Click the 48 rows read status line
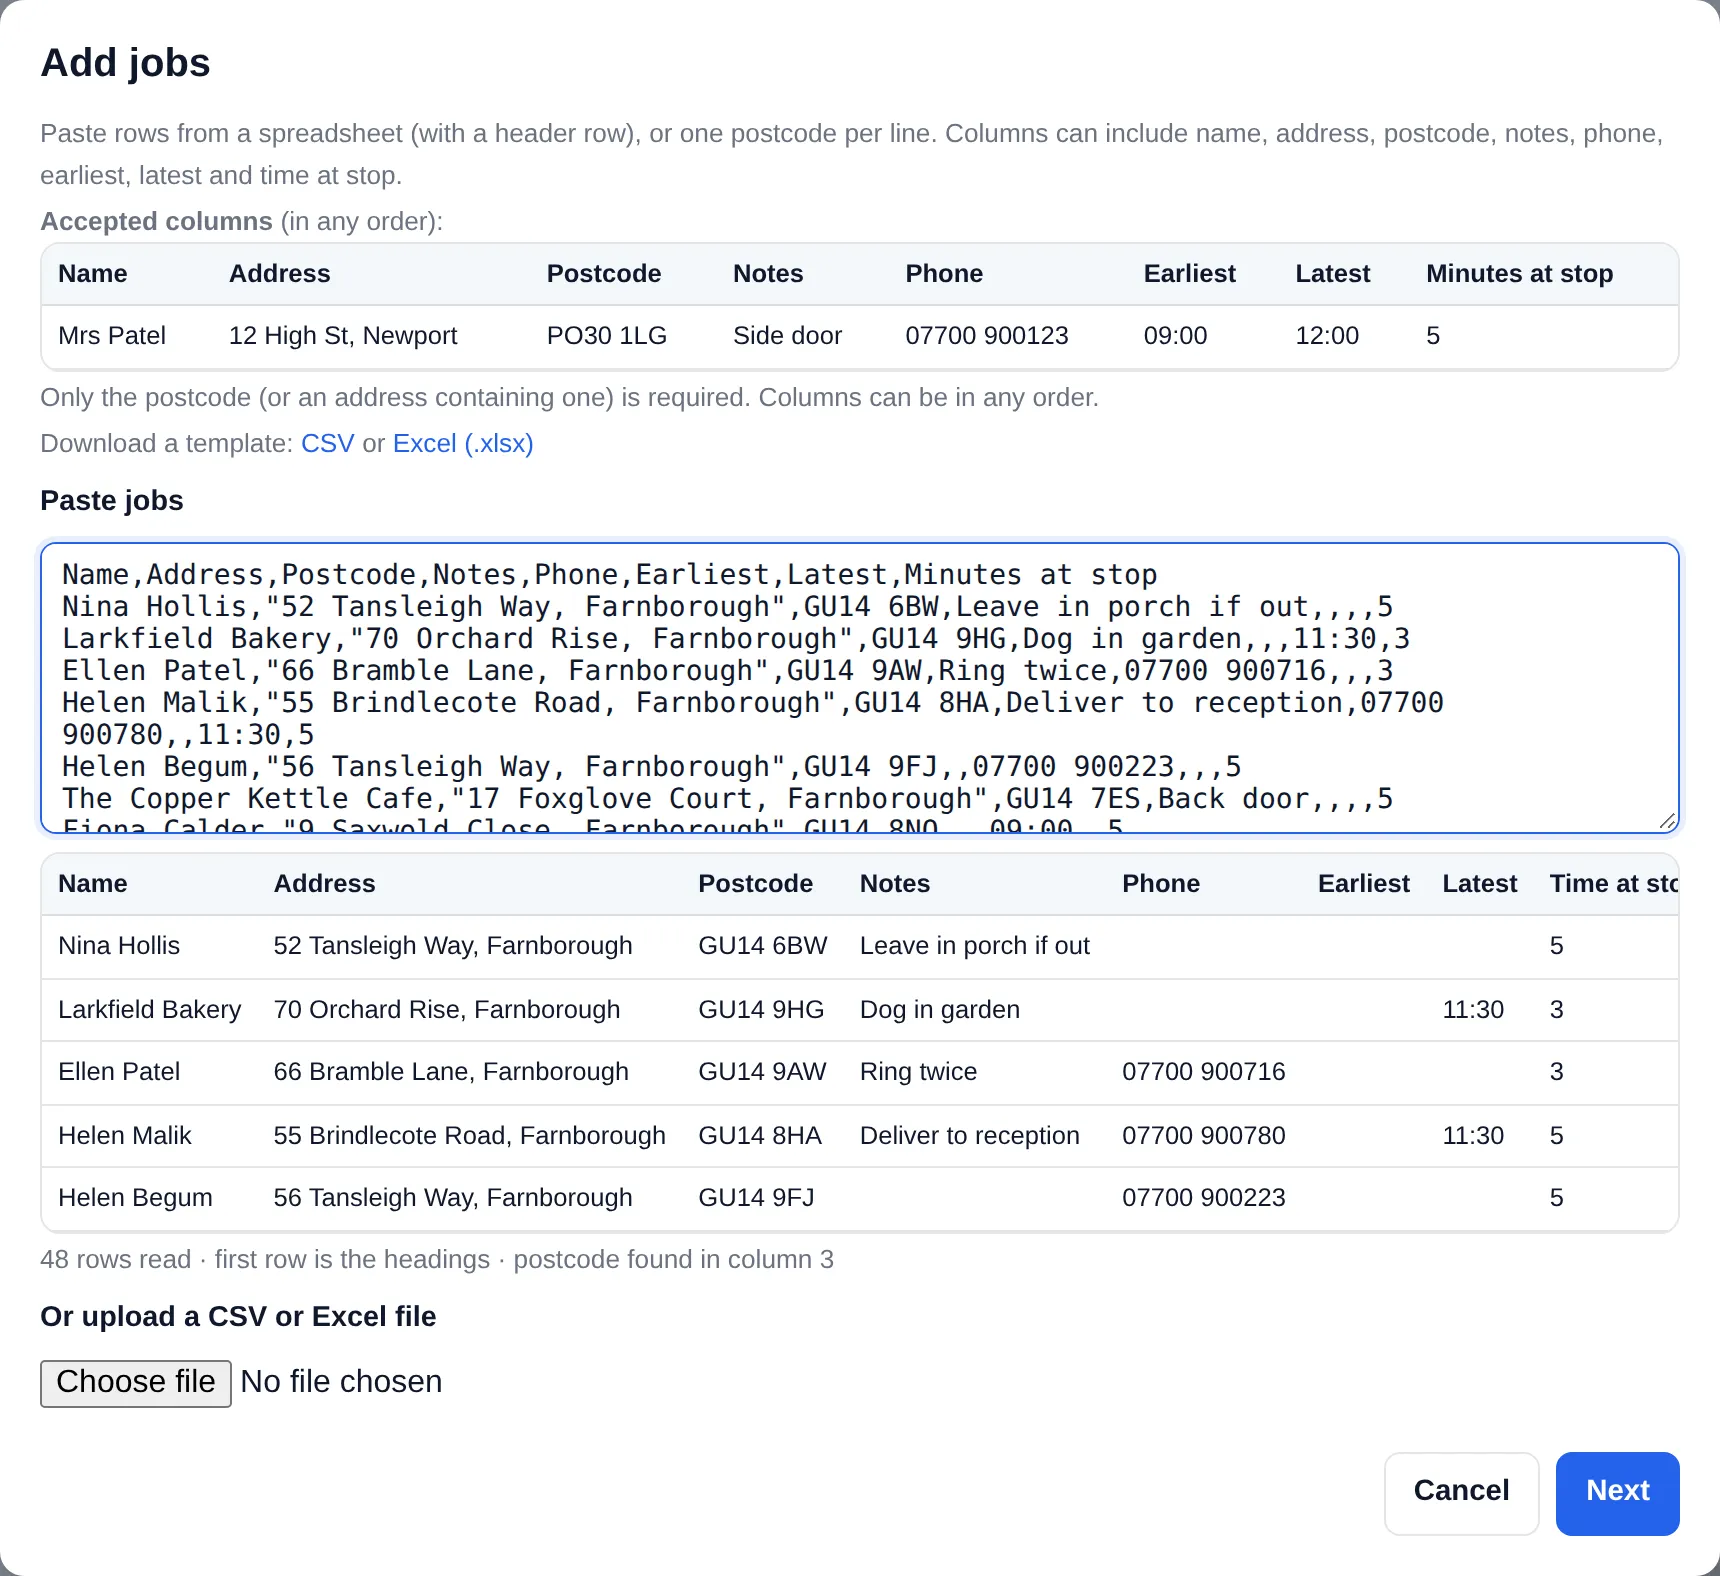This screenshot has width=1720, height=1576. click(x=437, y=1260)
